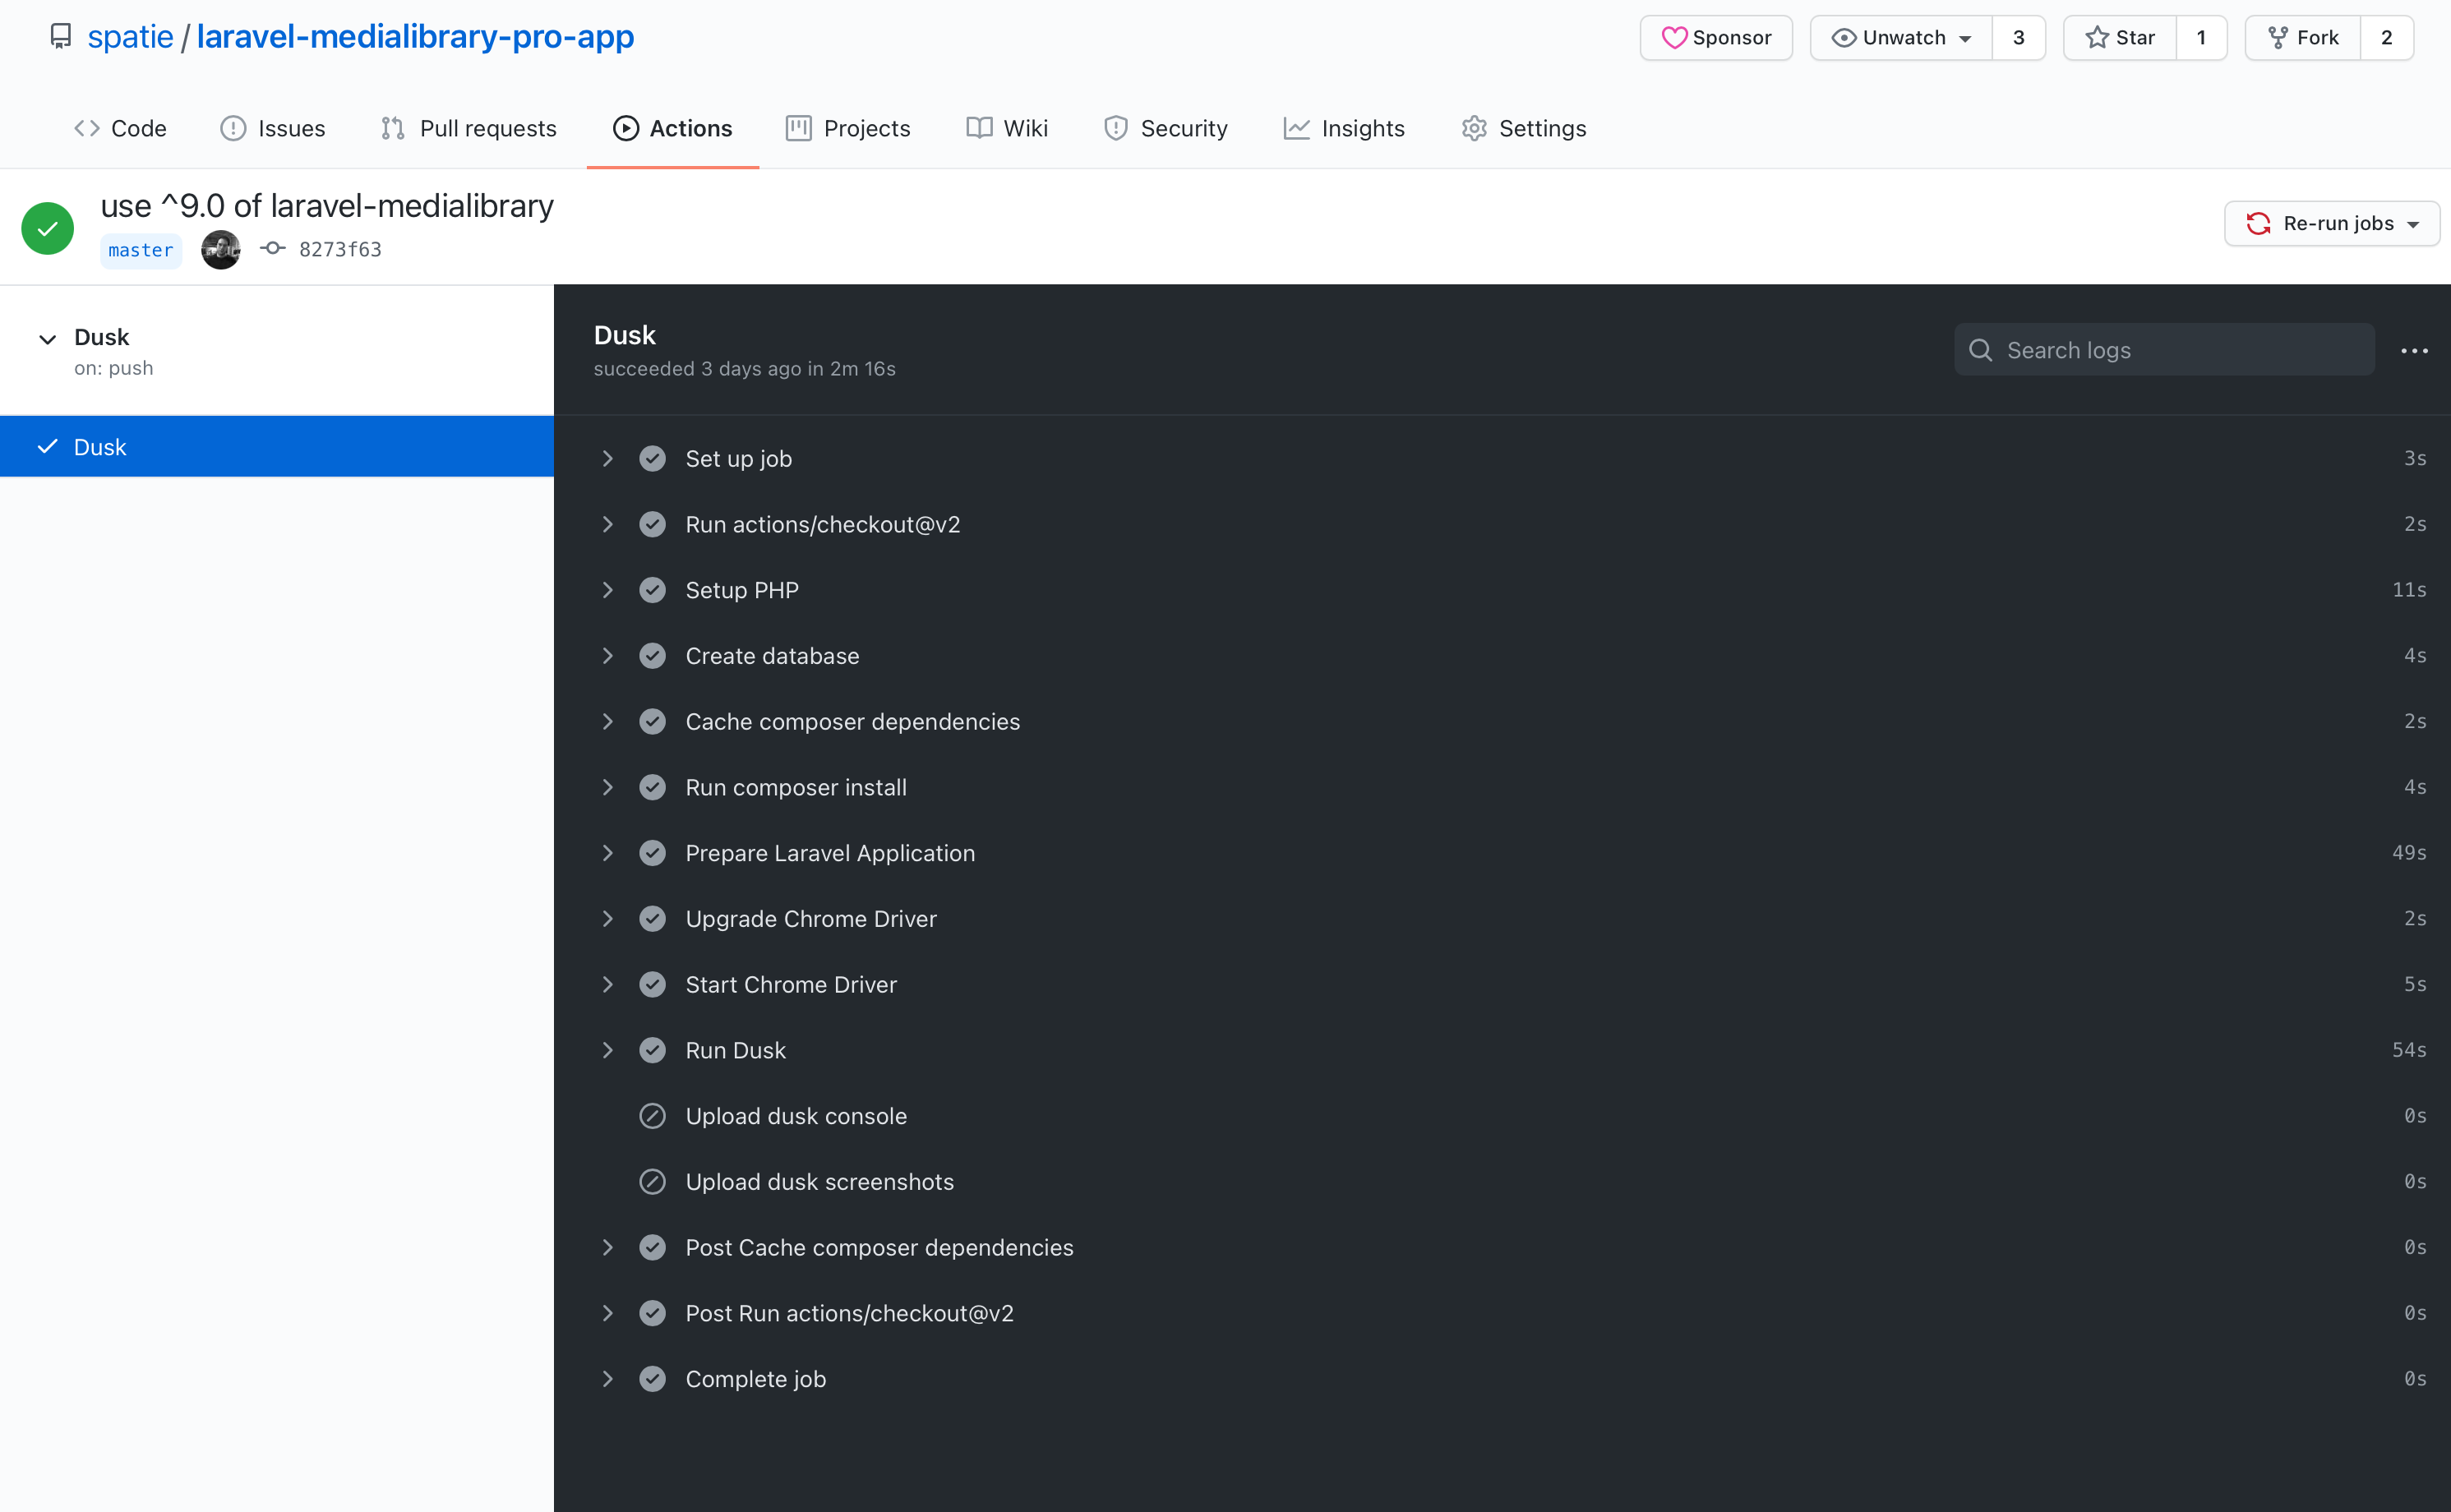Open the master branch link
The width and height of the screenshot is (2451, 1512).
coord(141,250)
